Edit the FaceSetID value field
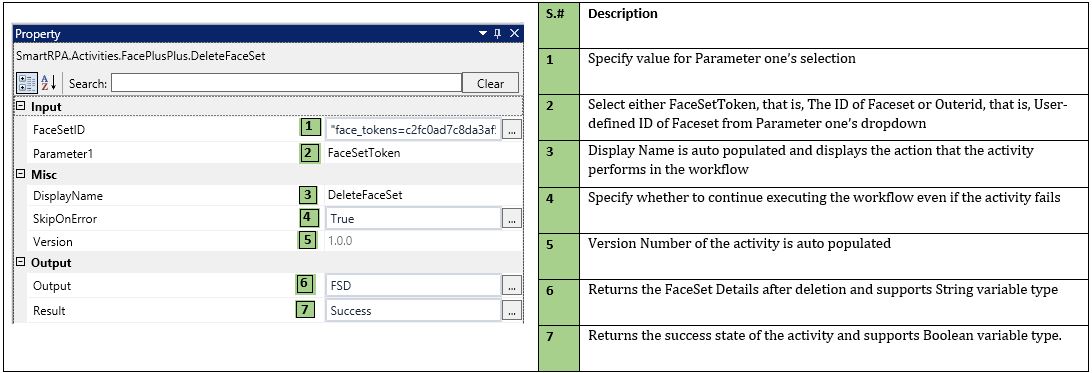Screen dimensions: 1092x373 point(413,129)
